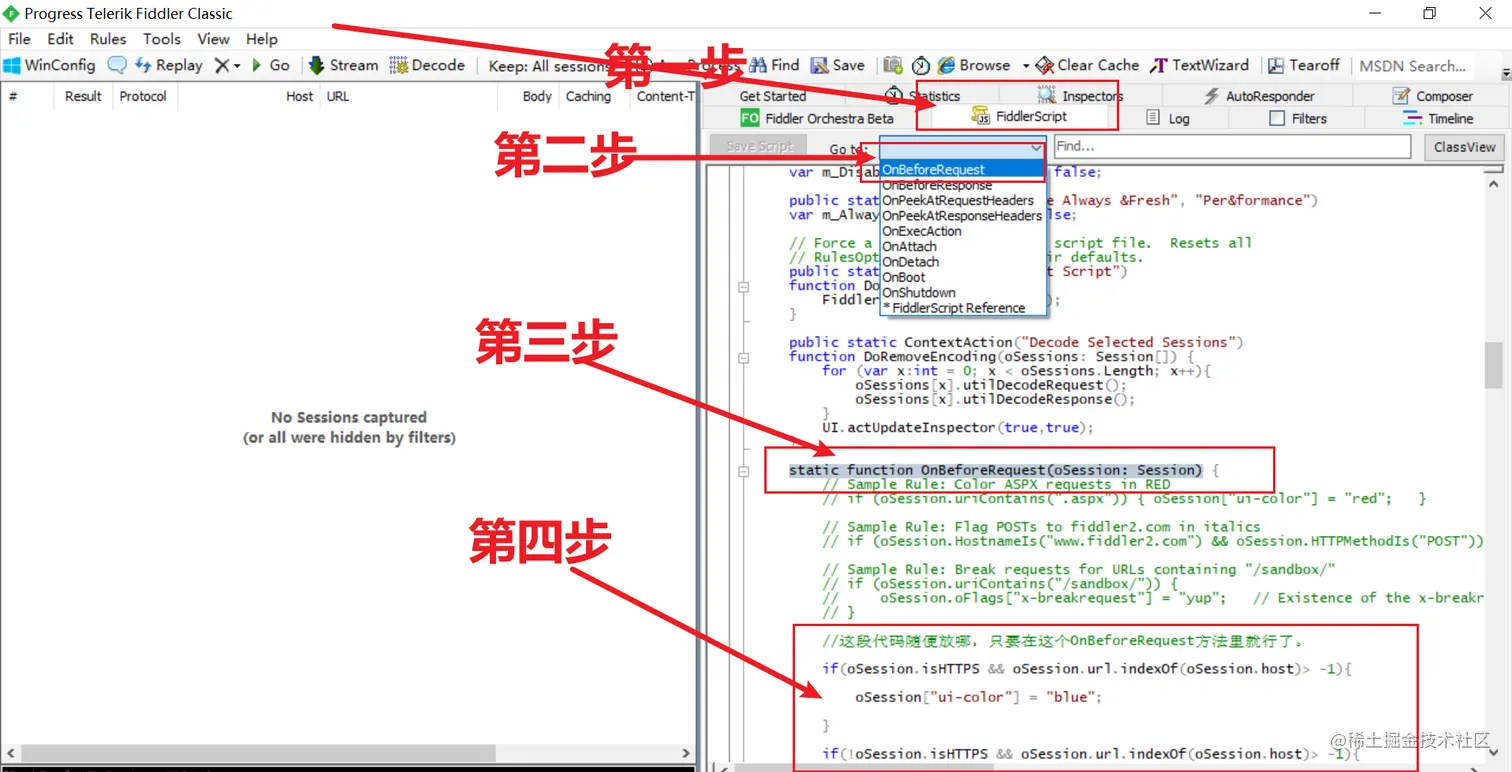Select the FiddlerScript tab

(x=1019, y=117)
